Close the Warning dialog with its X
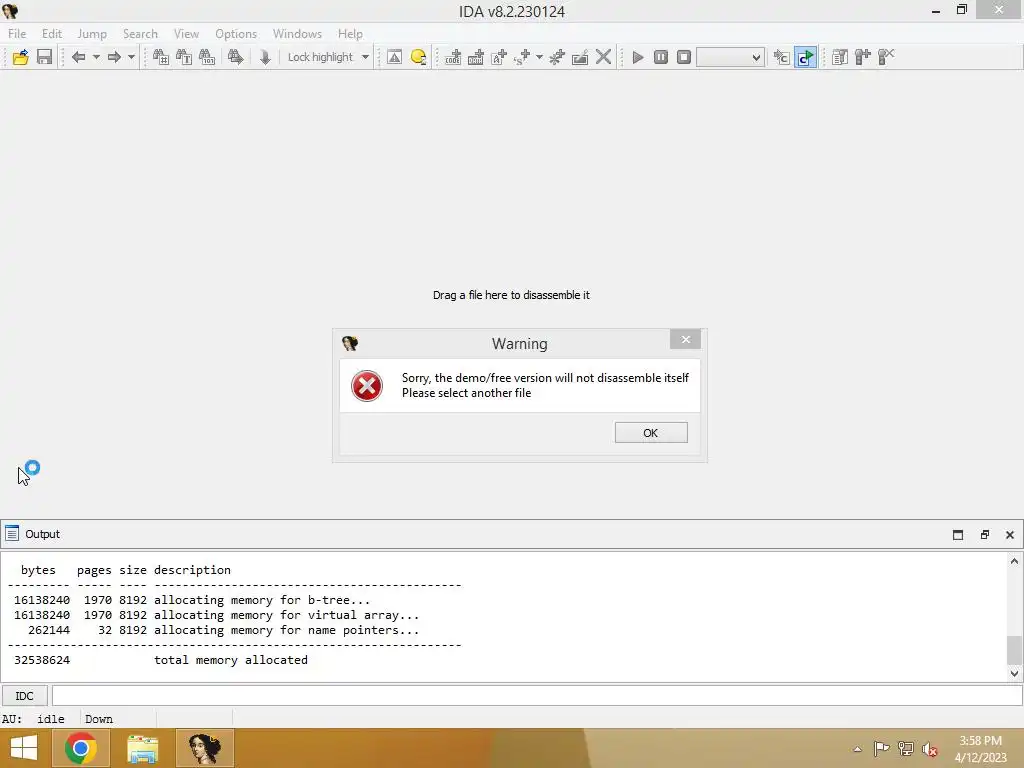The width and height of the screenshot is (1024, 768). [685, 340]
